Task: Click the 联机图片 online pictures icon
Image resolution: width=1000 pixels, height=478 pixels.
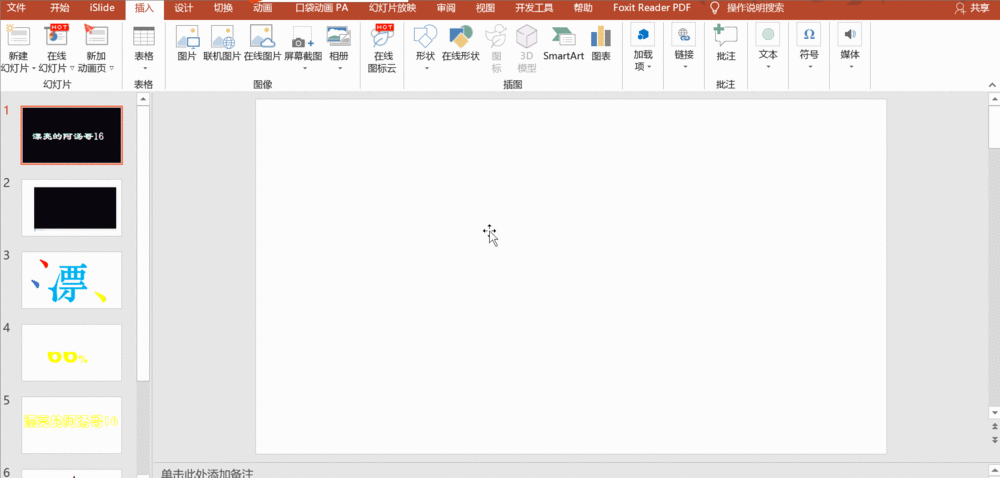Action: (223, 37)
